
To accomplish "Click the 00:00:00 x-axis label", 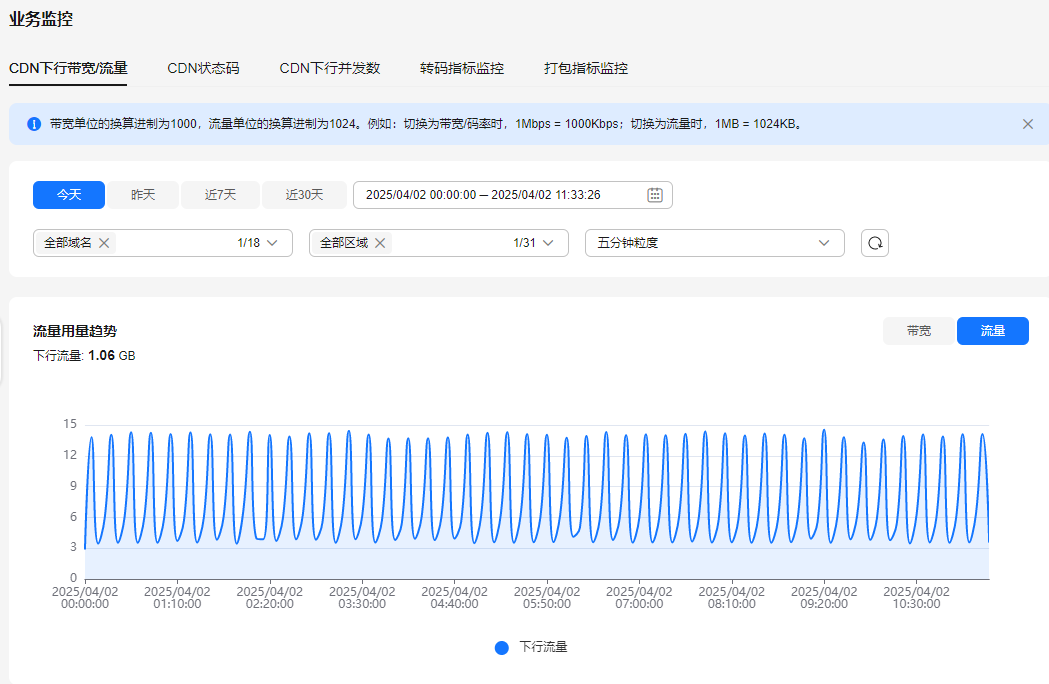I will [x=85, y=598].
